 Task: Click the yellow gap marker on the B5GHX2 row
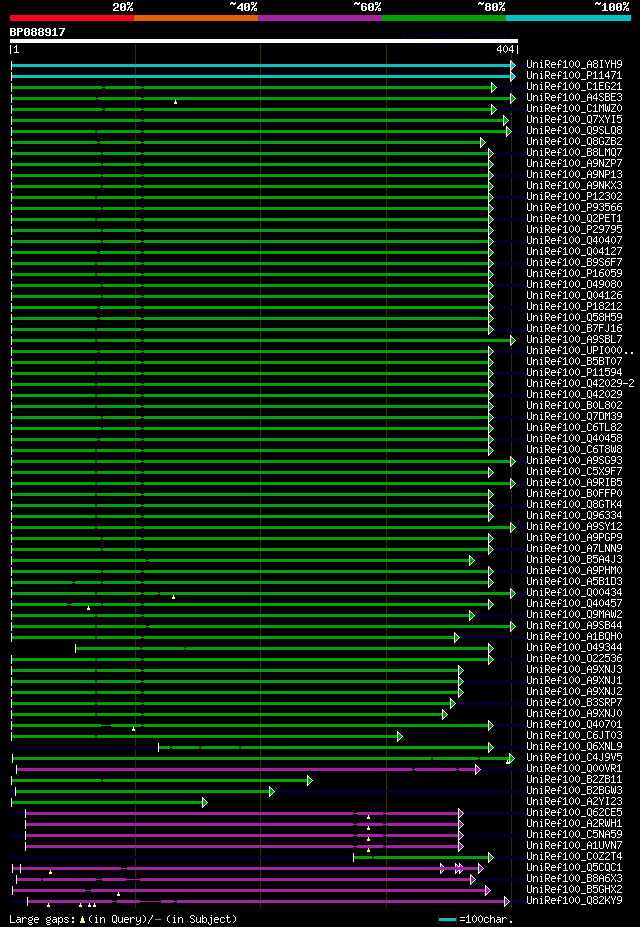(x=118, y=894)
